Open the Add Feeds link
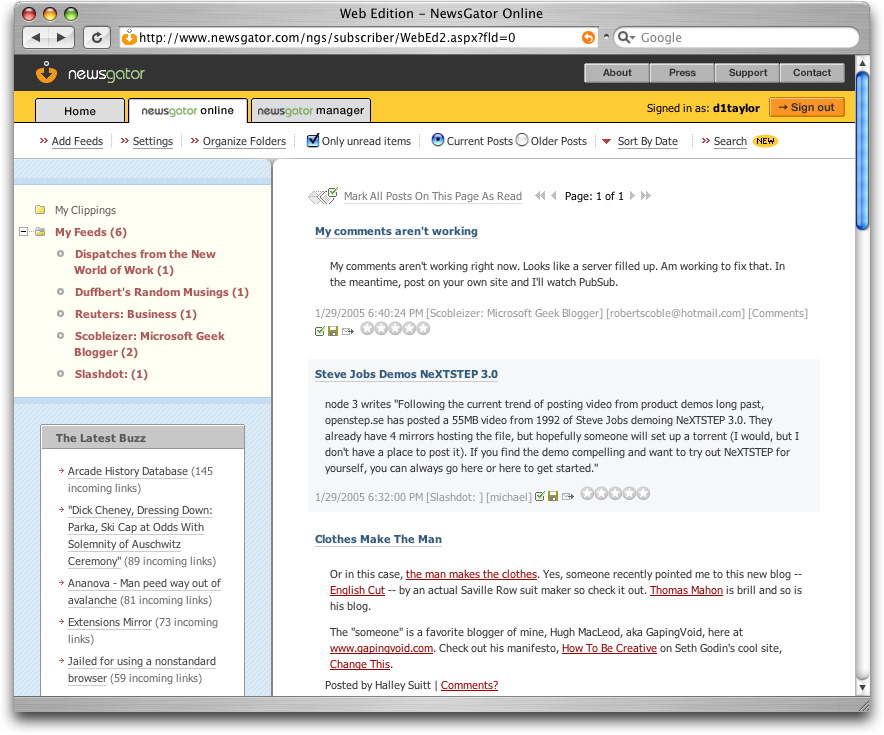 [x=77, y=141]
